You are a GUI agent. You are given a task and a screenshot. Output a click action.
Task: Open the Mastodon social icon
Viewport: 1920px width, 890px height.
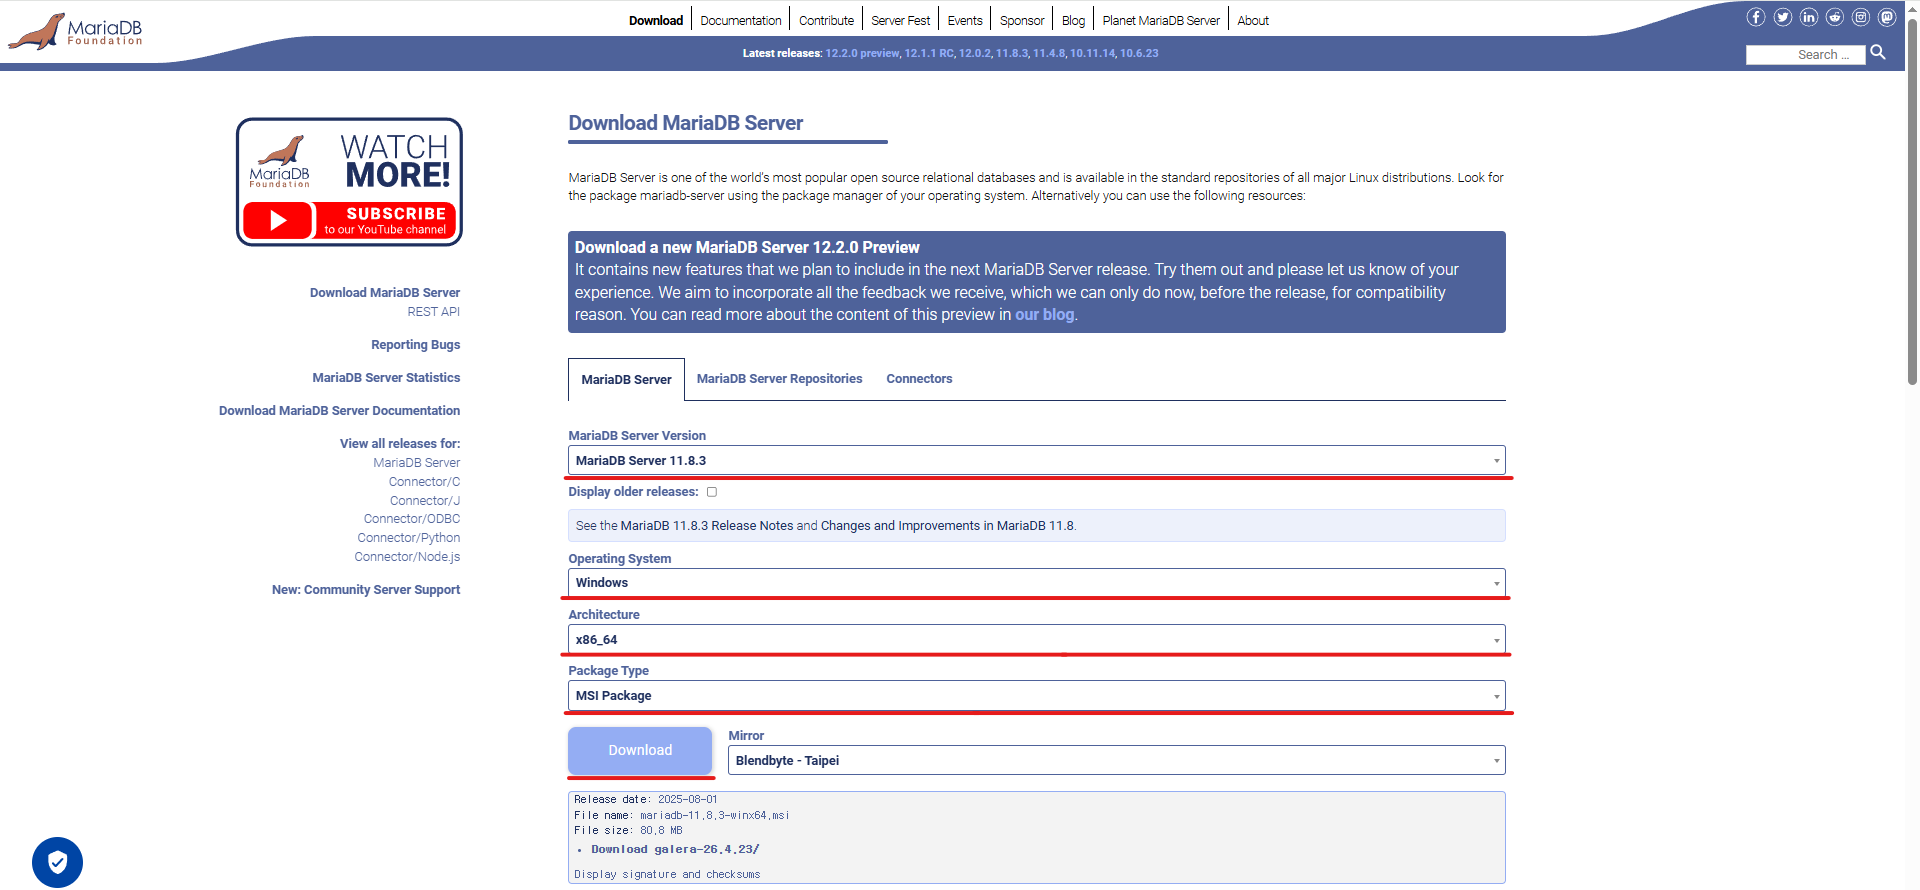[x=1887, y=17]
